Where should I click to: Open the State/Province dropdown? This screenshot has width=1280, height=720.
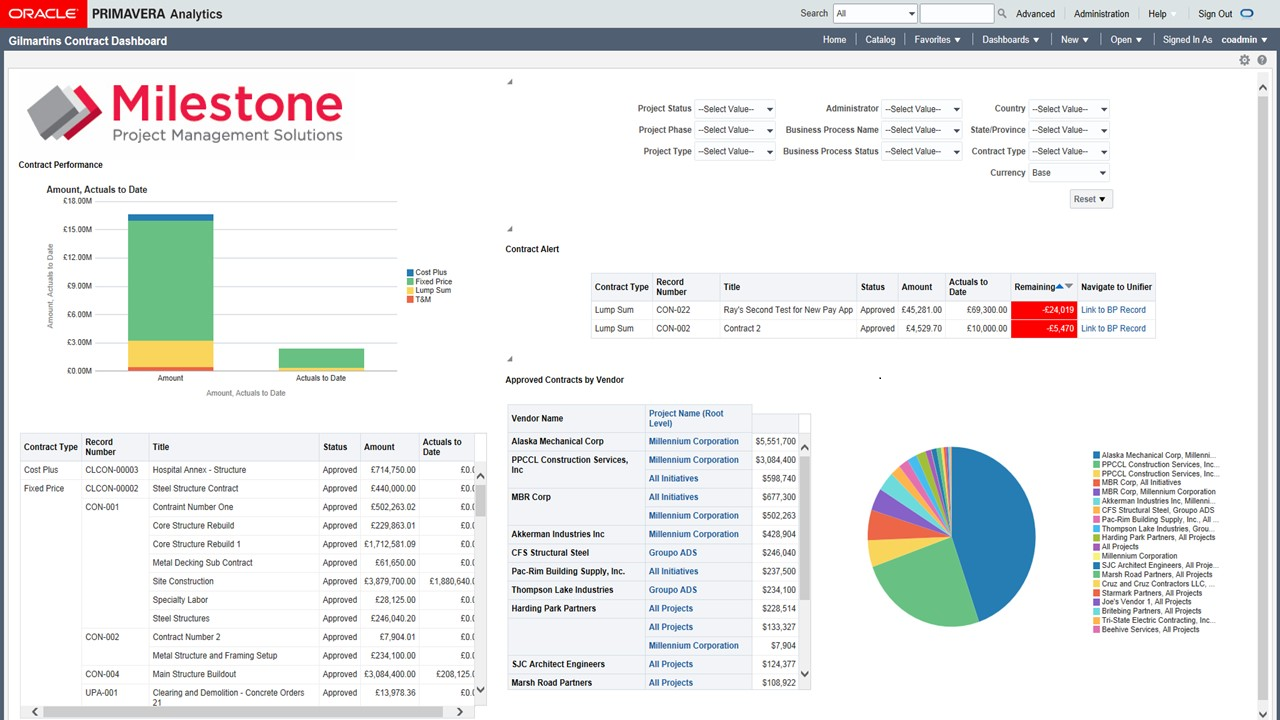pyautogui.click(x=1069, y=130)
